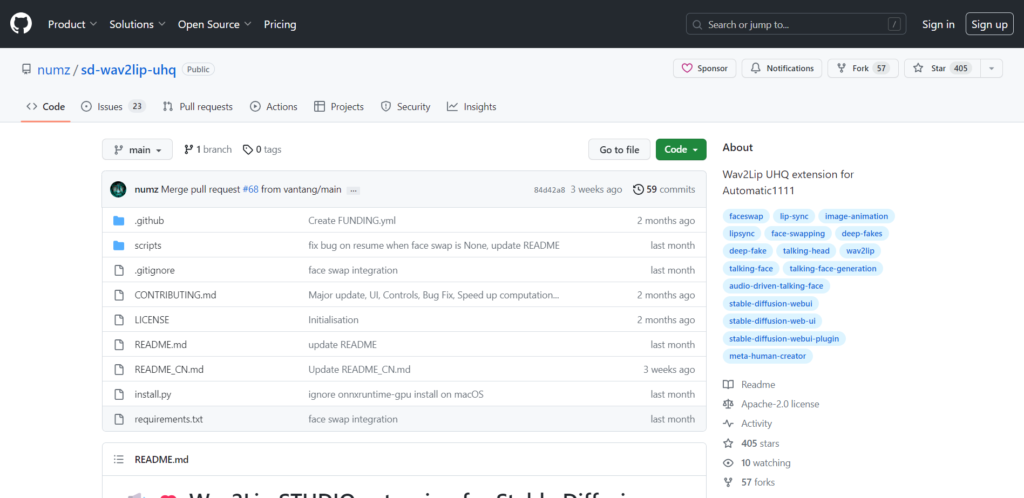The height and width of the screenshot is (498, 1024).
Task: Open the Pull requests tab
Action: 197,106
